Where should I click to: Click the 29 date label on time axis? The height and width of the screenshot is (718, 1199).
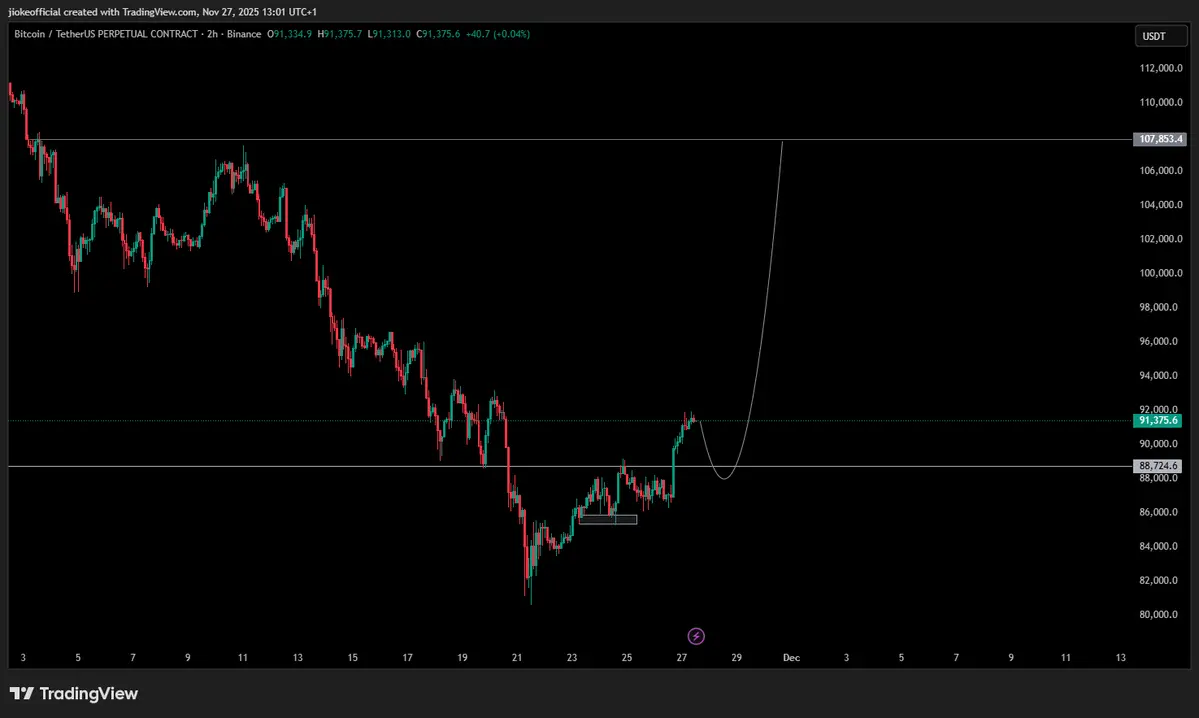[x=736, y=658]
